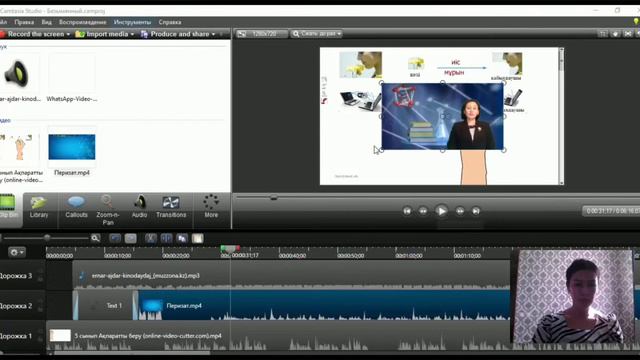Select the Перизат.mp4 thumbnail in Clip Bin
The width and height of the screenshot is (640, 360).
(x=72, y=147)
